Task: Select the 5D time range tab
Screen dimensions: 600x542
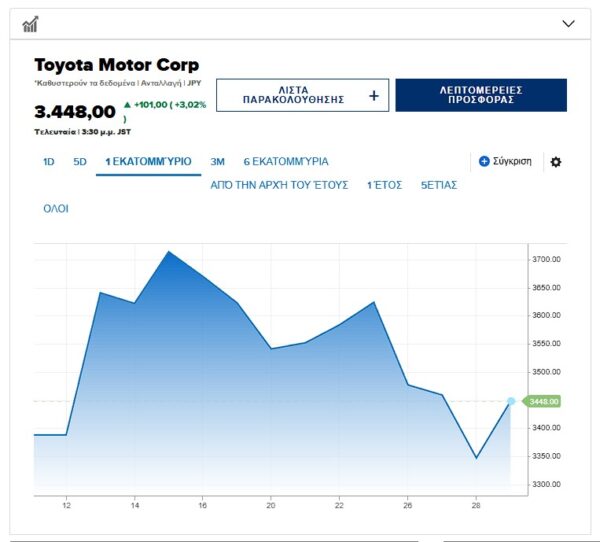Action: [x=80, y=161]
